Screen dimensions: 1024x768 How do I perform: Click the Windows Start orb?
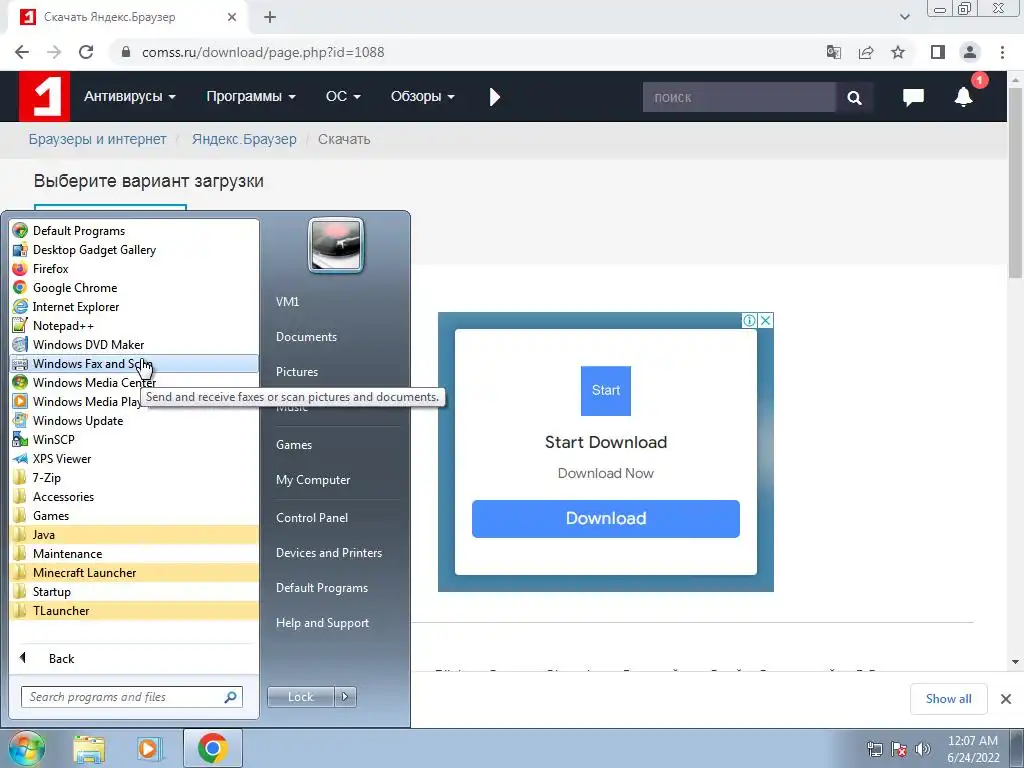coord(26,748)
